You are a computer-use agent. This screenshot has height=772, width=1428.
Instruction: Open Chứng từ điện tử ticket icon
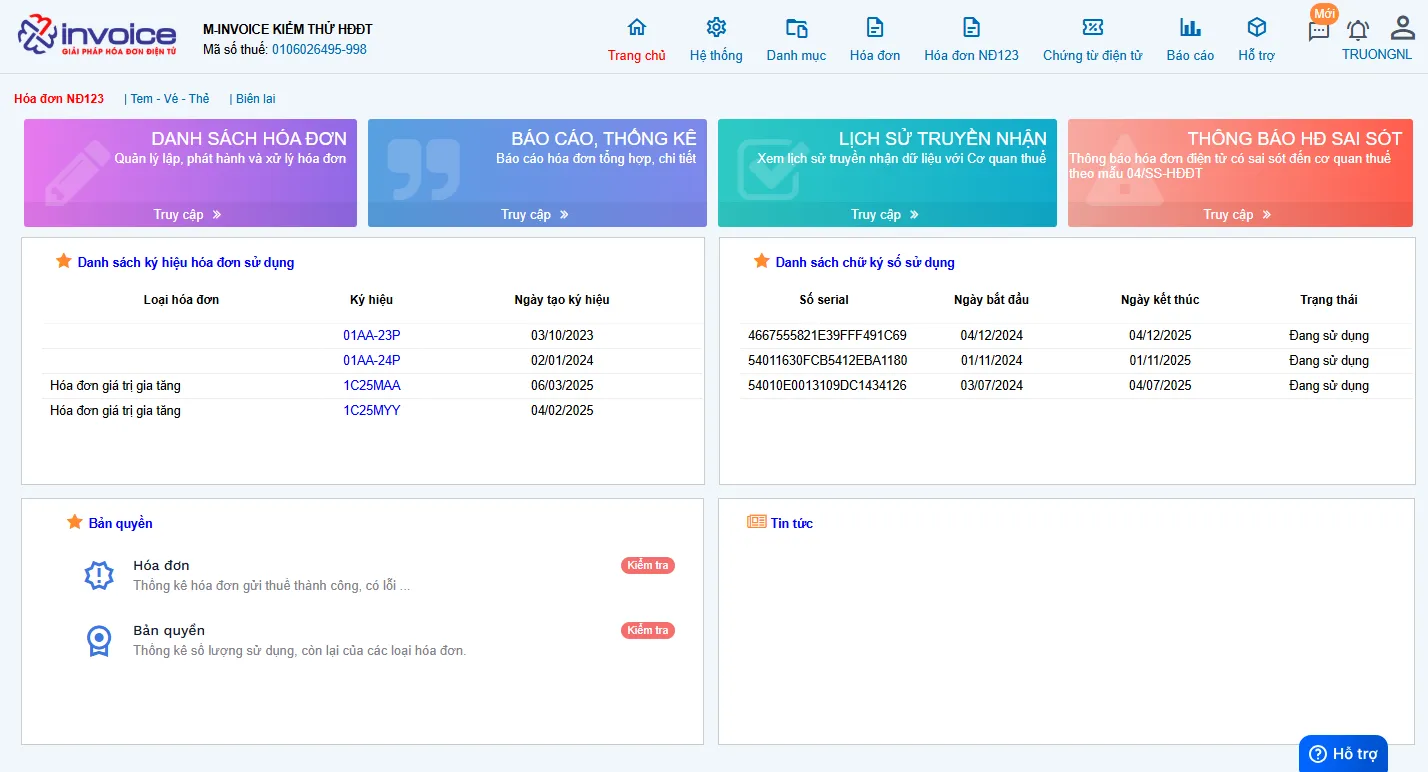pyautogui.click(x=1093, y=27)
